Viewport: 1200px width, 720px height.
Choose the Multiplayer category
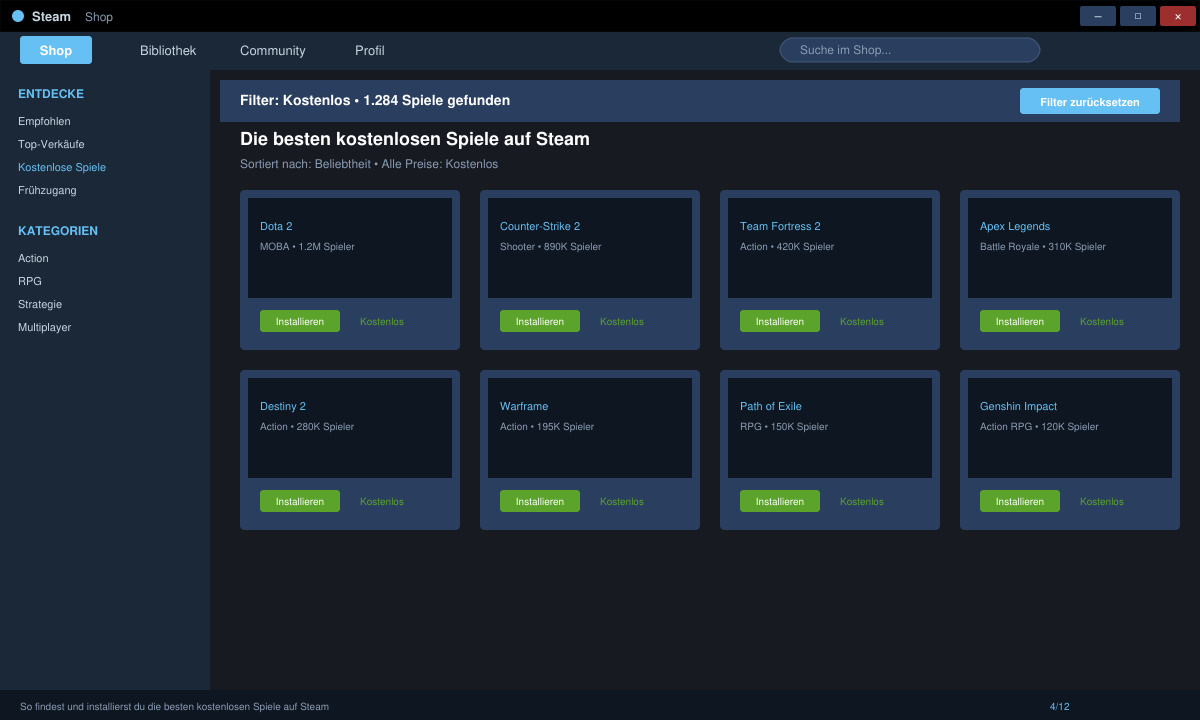[45, 327]
